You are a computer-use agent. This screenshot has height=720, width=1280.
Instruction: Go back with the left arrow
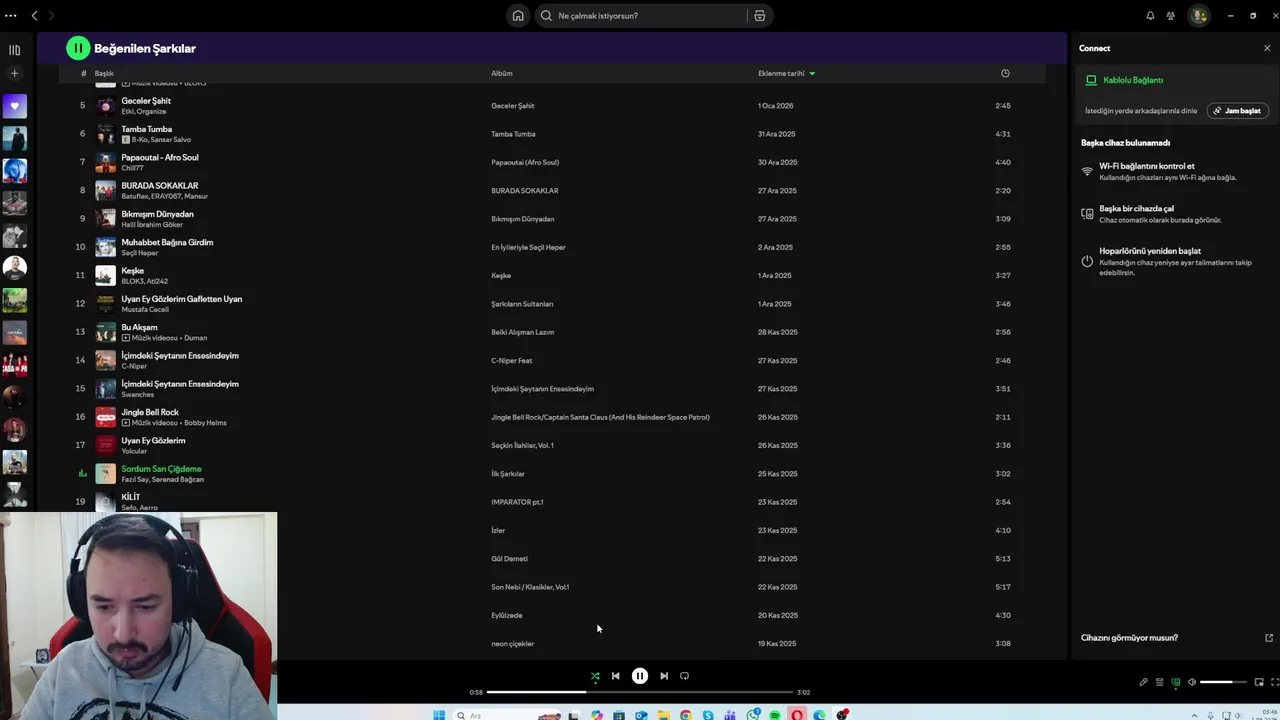coord(34,16)
